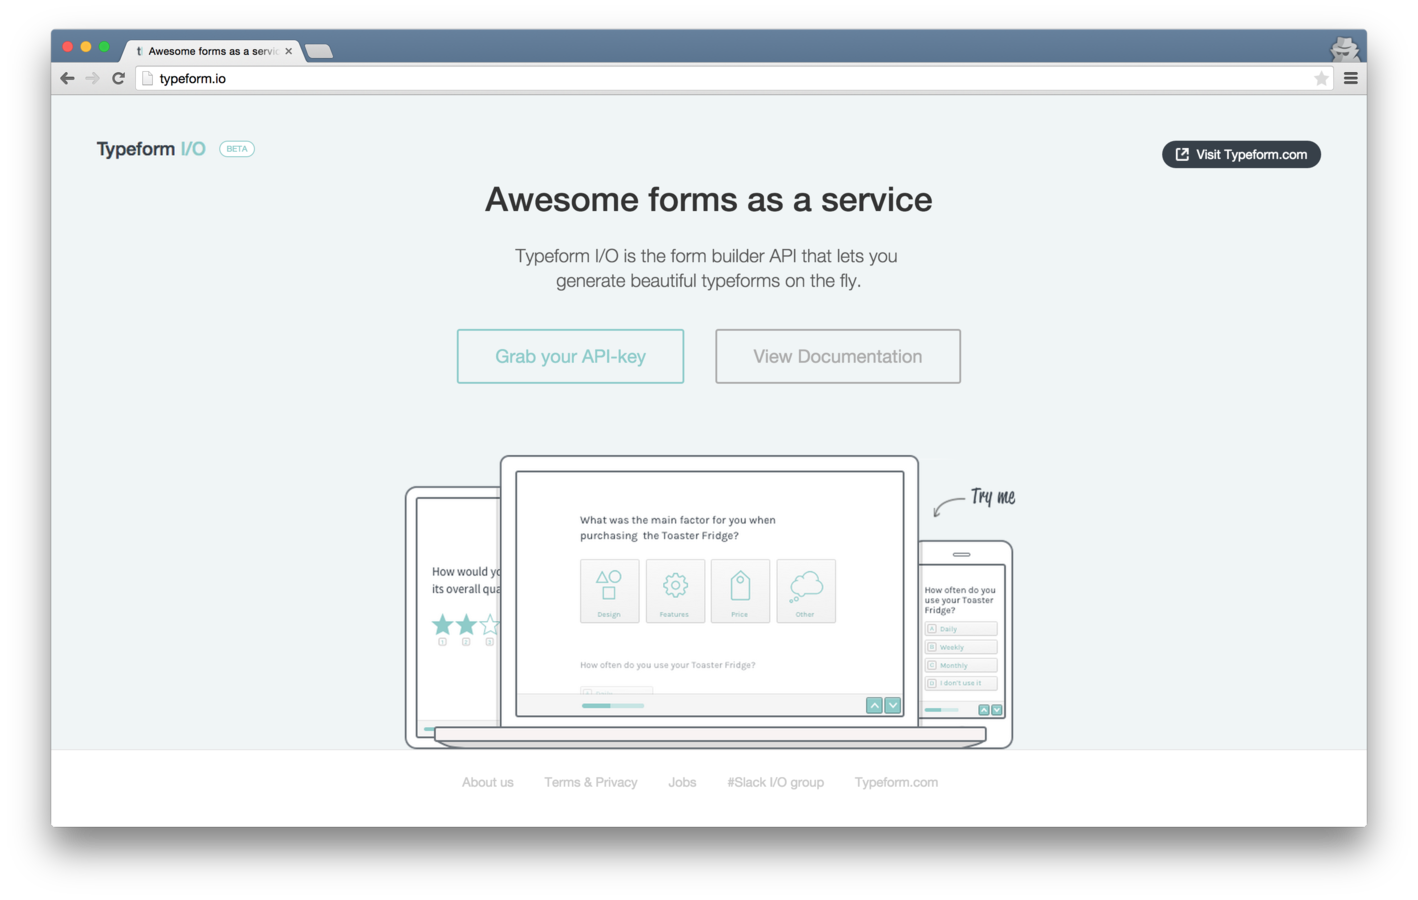The image size is (1418, 900).
Task: Select 'I don't use it' option
Action: coord(961,683)
